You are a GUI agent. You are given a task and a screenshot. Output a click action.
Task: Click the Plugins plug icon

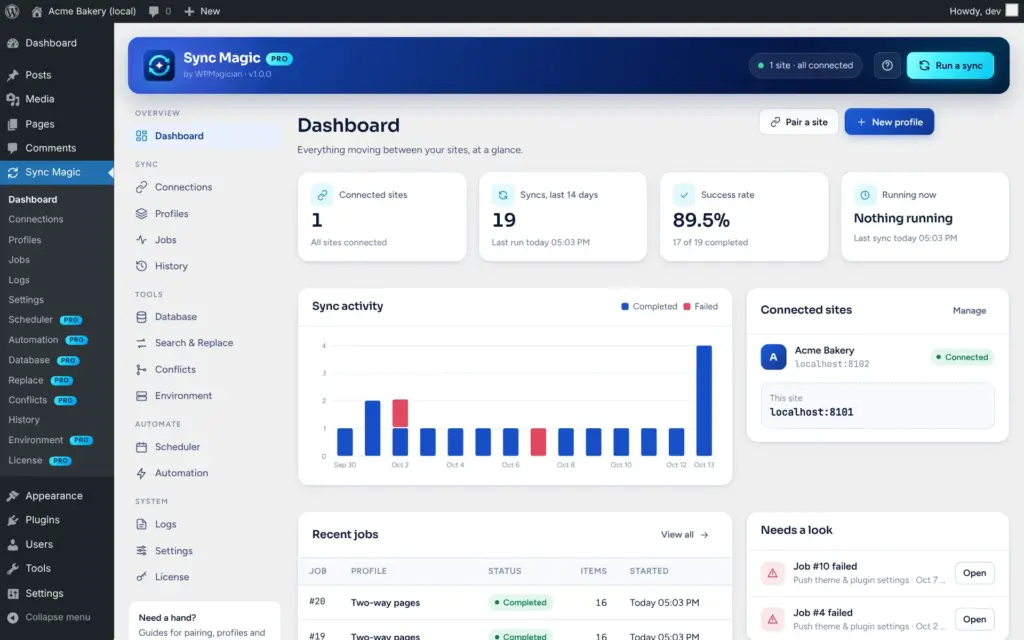coord(12,520)
